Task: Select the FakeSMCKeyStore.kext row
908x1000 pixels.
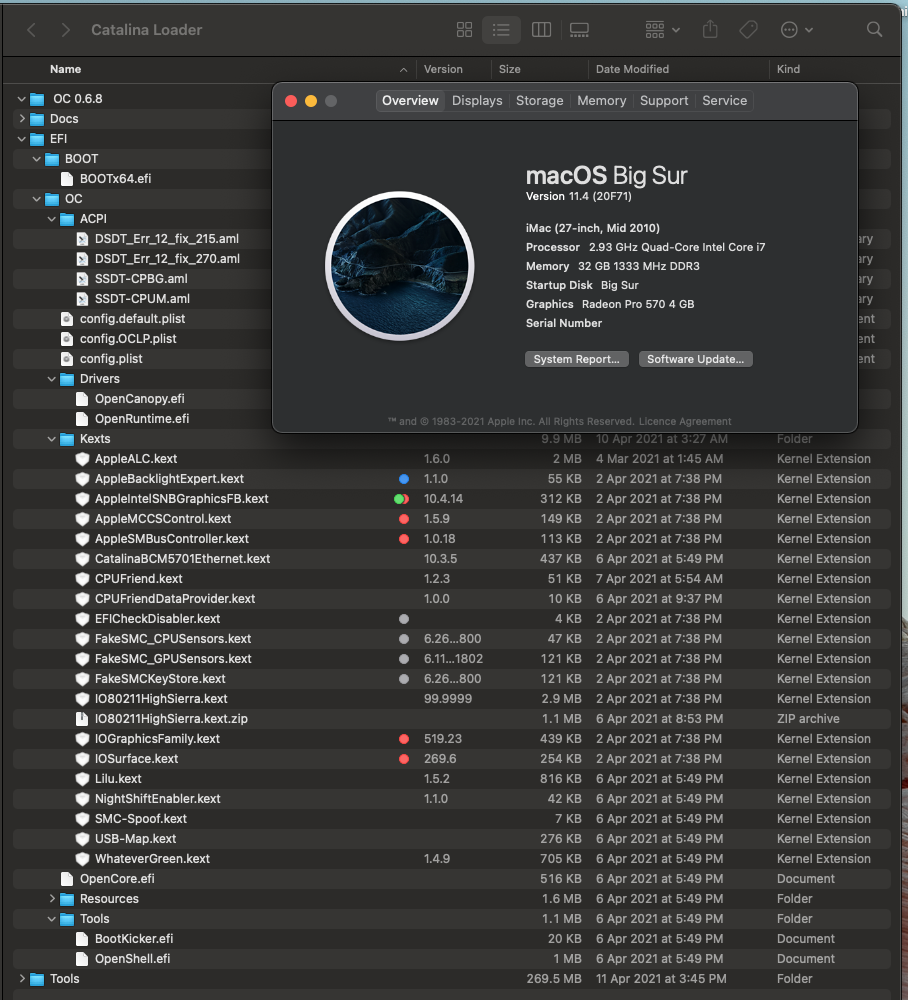Action: click(x=451, y=679)
